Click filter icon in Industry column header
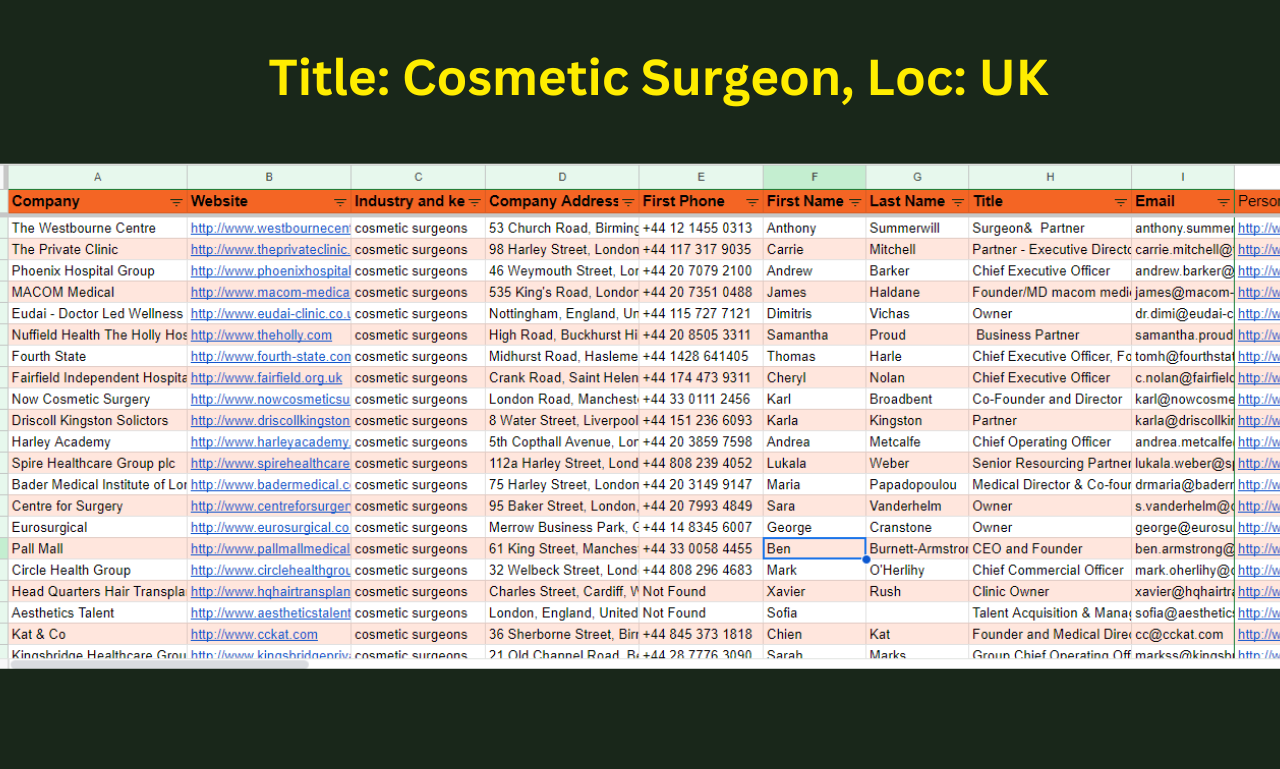This screenshot has width=1280, height=769. [474, 202]
